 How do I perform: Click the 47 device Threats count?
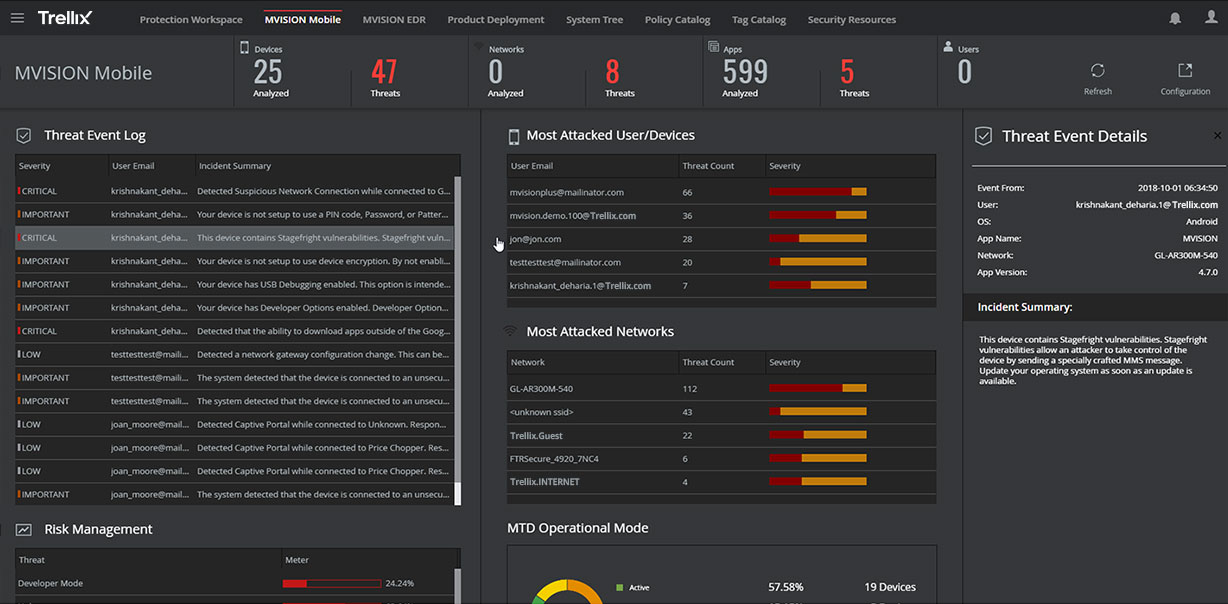coord(385,72)
